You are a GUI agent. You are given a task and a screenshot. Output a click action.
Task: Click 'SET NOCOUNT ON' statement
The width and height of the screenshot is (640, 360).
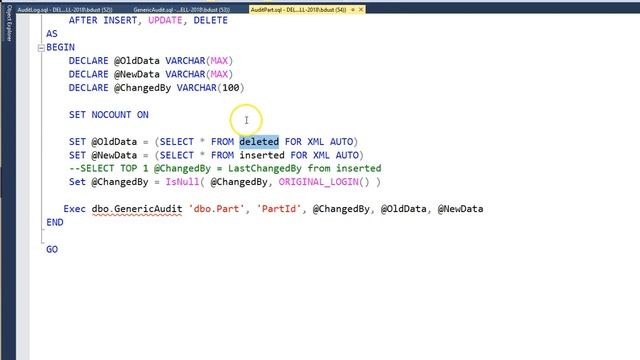(x=109, y=115)
